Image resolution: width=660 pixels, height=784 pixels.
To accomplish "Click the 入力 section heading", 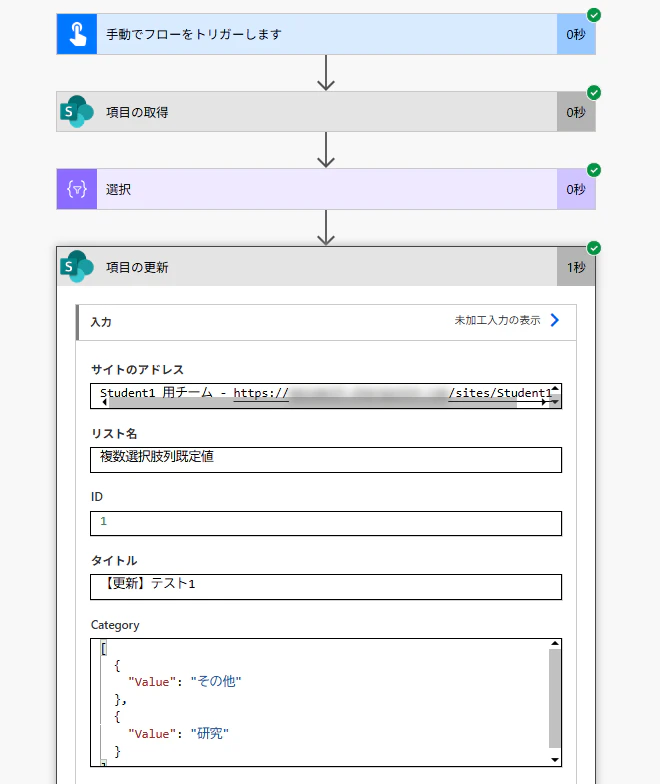I will click(x=101, y=322).
